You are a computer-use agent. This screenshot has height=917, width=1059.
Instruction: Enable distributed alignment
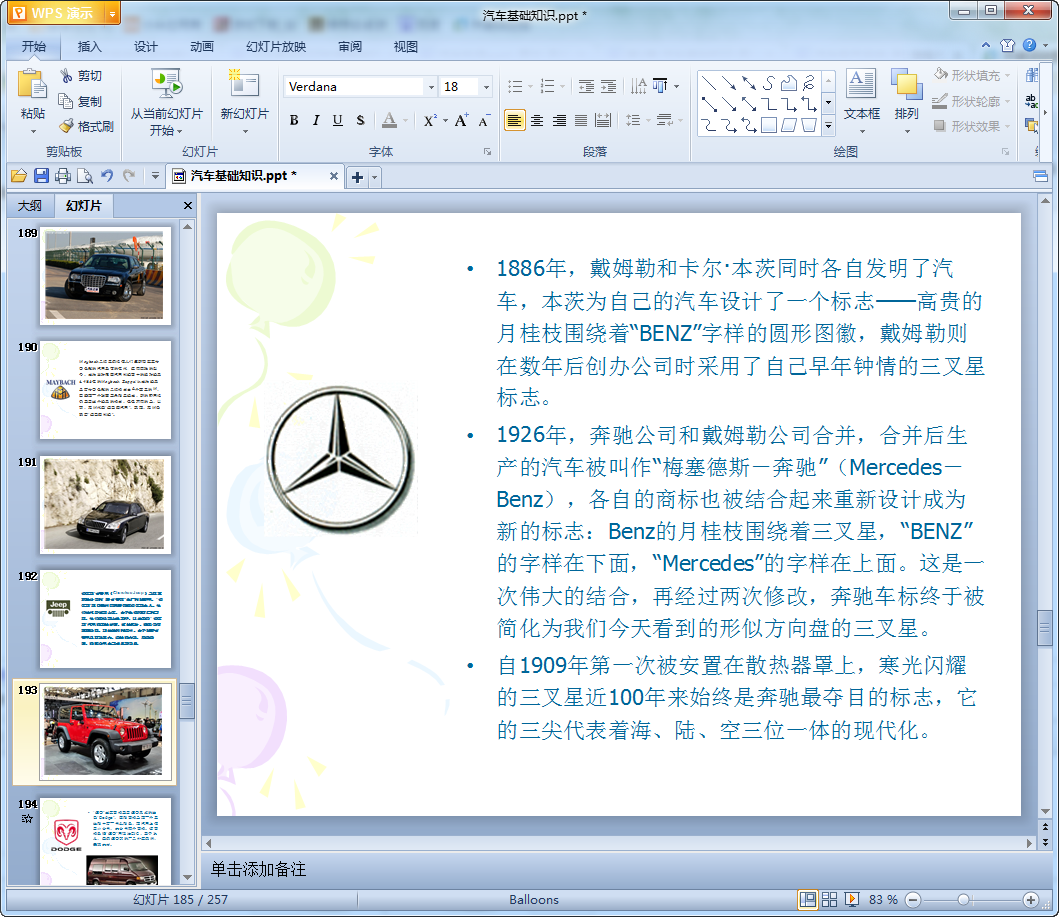[x=603, y=121]
